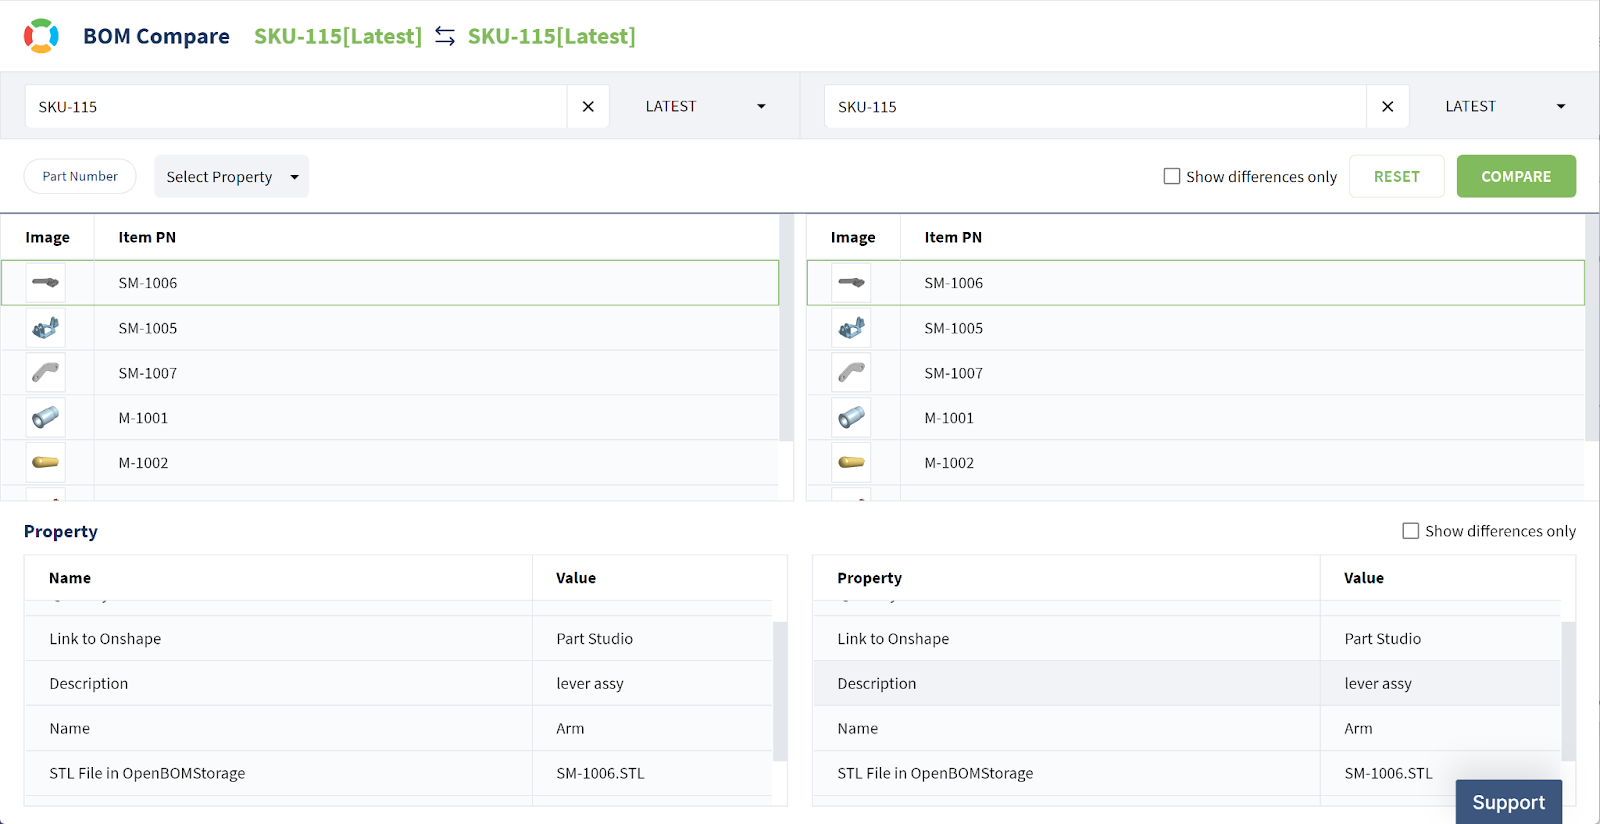Screen dimensions: 1600x824
Task: Select M-1001 row in right table
Action: [x=1196, y=418]
